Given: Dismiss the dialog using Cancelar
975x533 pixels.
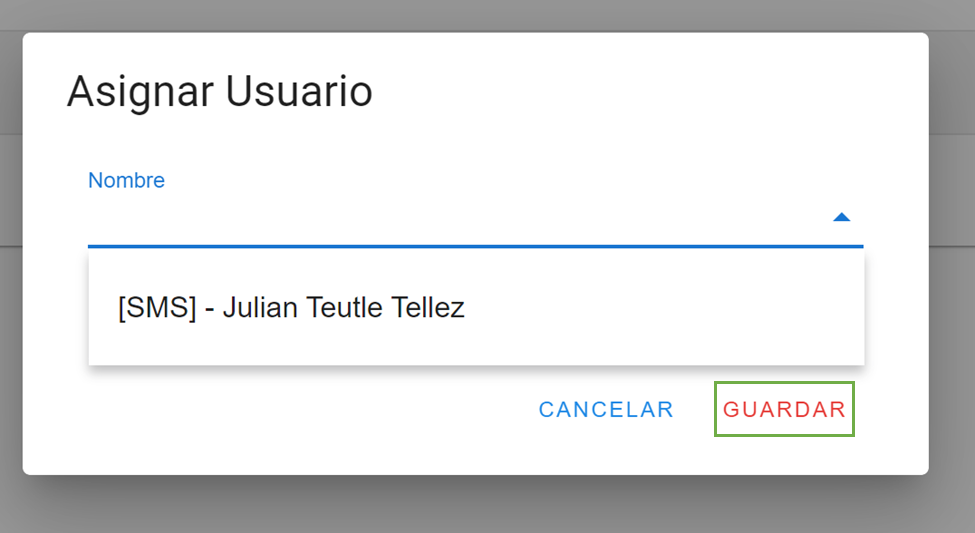Looking at the screenshot, I should (x=606, y=409).
